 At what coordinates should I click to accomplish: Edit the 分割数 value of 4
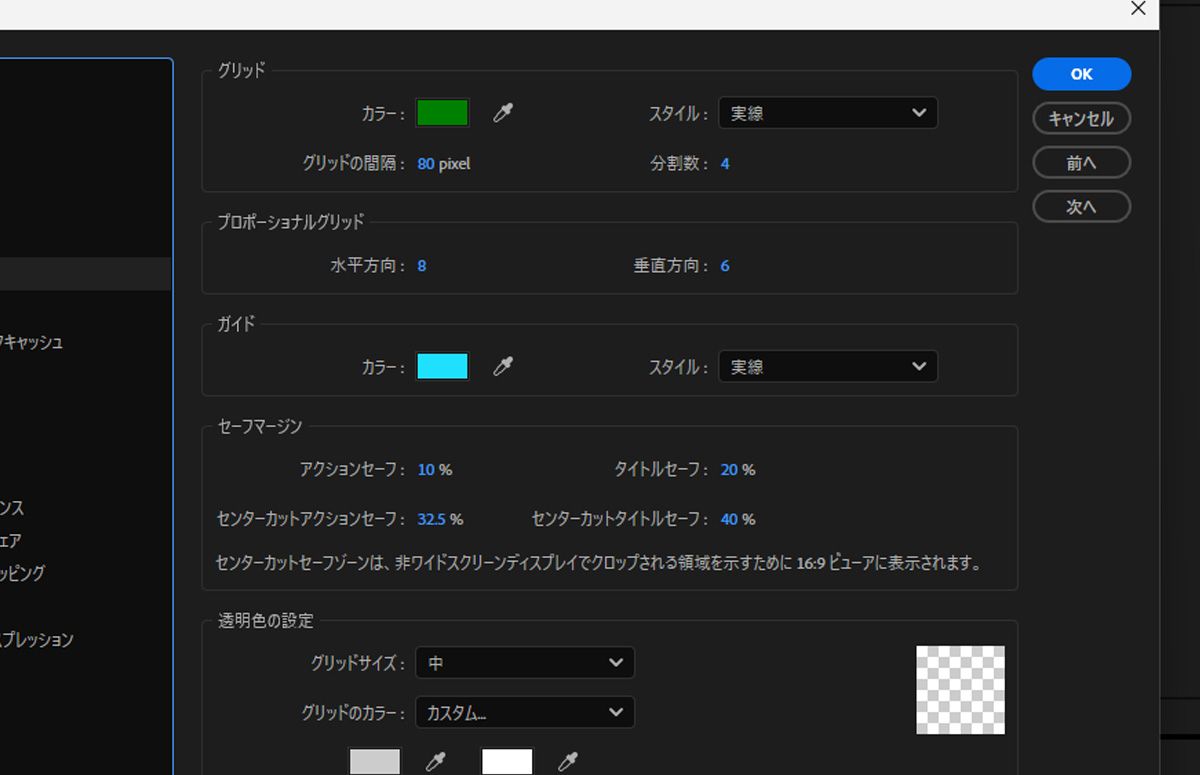[725, 163]
